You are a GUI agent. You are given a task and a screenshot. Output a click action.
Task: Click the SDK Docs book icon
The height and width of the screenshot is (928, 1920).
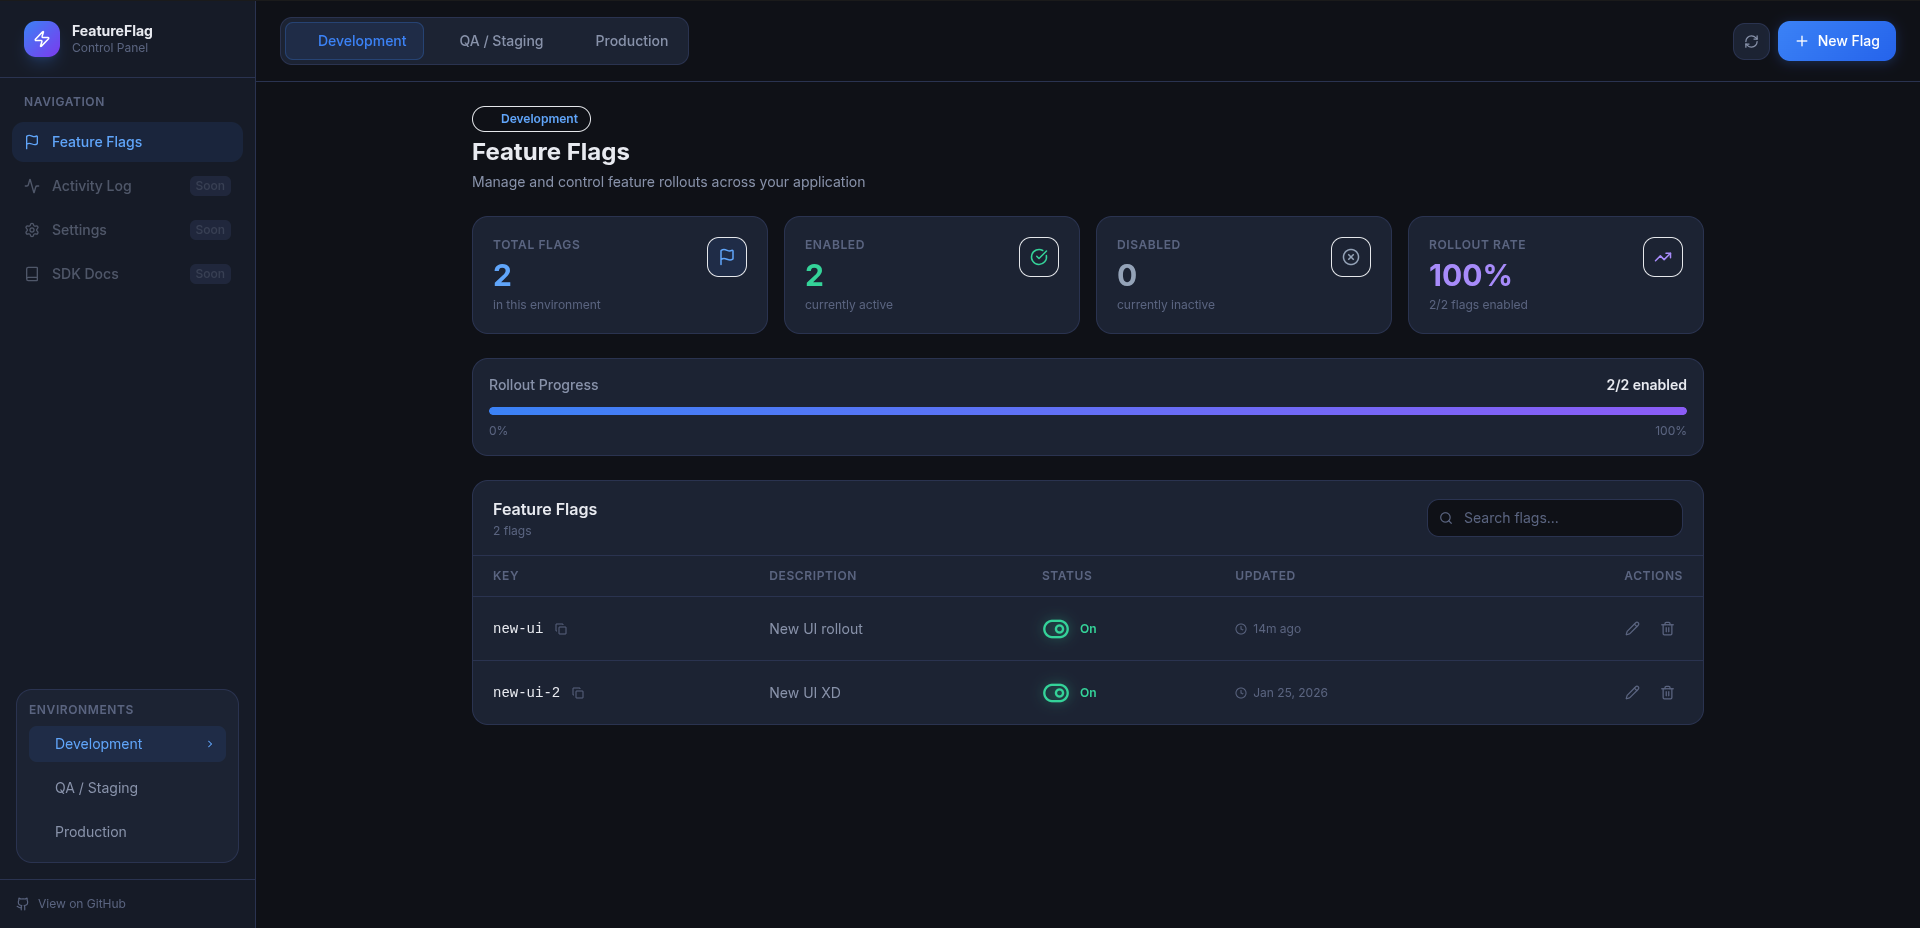click(x=32, y=274)
